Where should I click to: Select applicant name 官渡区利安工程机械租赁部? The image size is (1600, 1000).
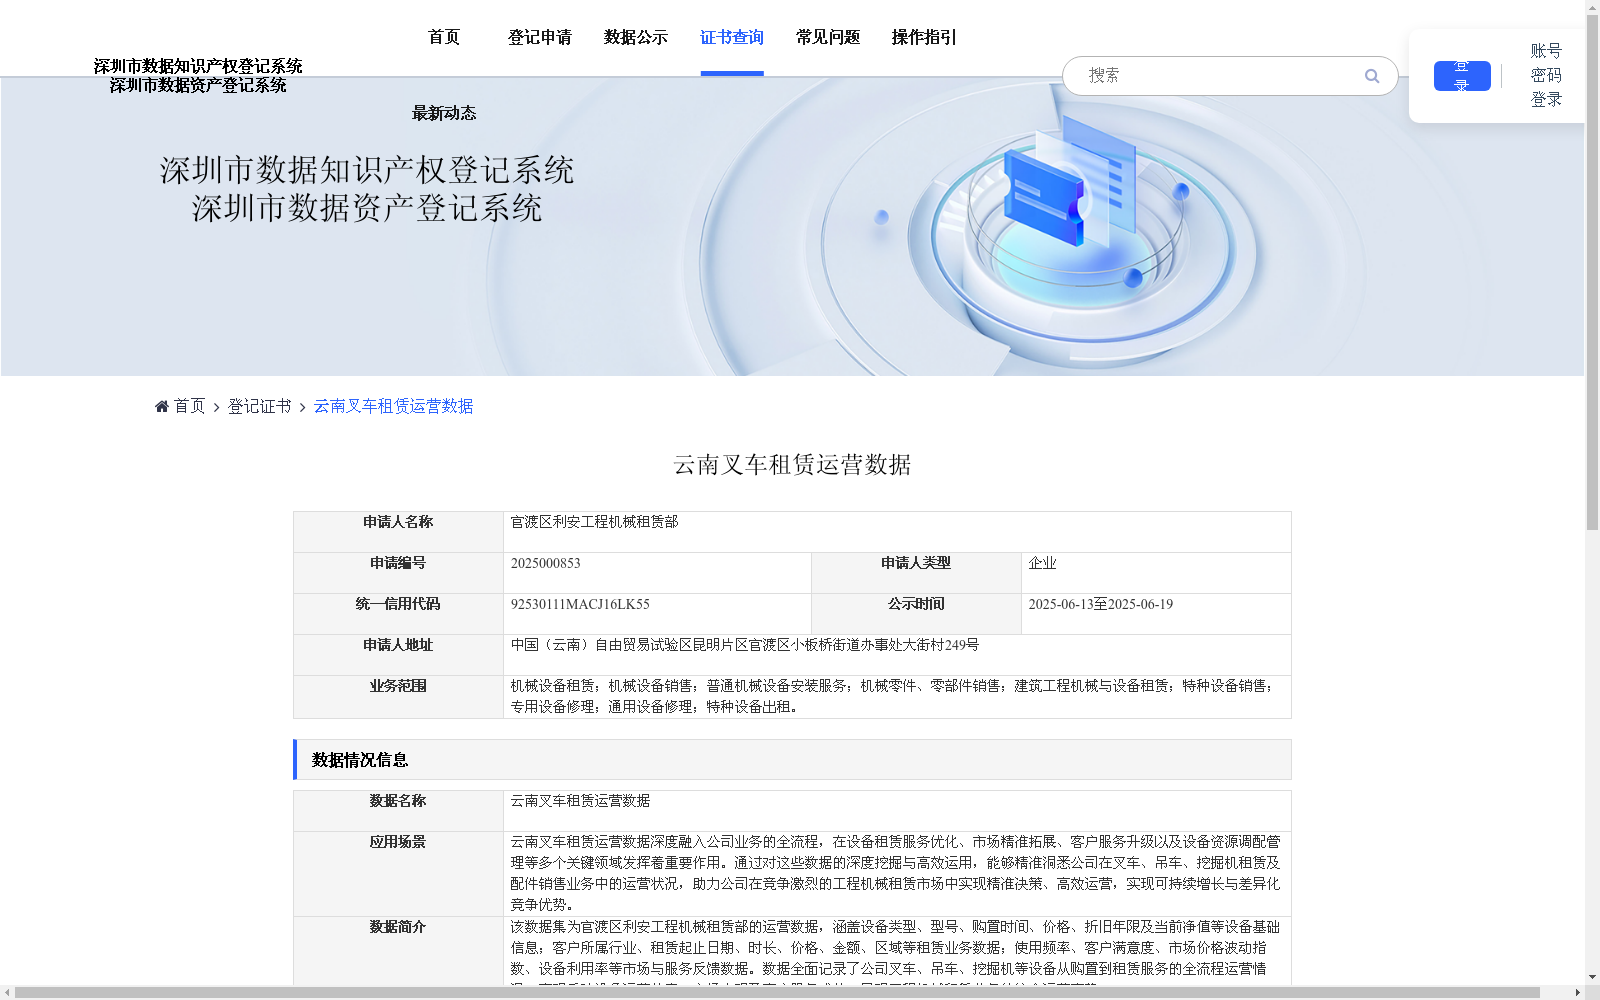[x=594, y=522]
